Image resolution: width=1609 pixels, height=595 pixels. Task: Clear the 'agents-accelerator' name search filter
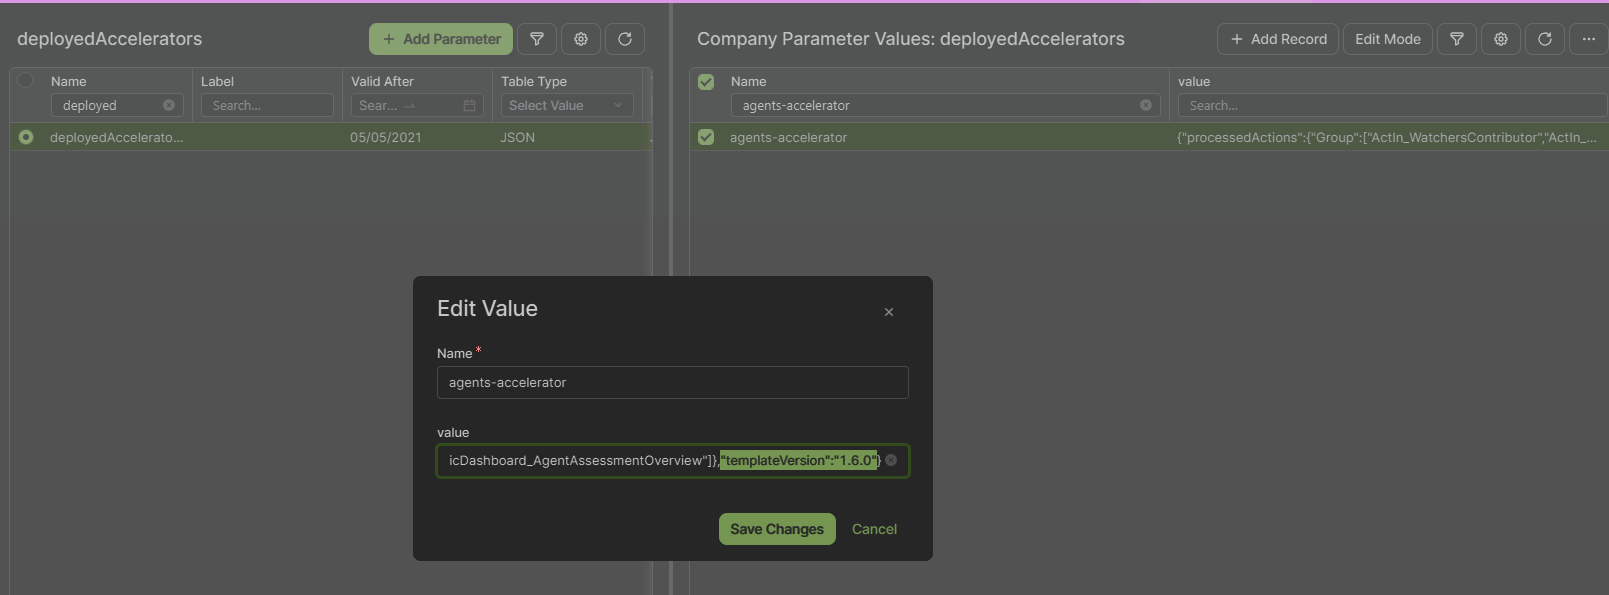[x=1146, y=105]
